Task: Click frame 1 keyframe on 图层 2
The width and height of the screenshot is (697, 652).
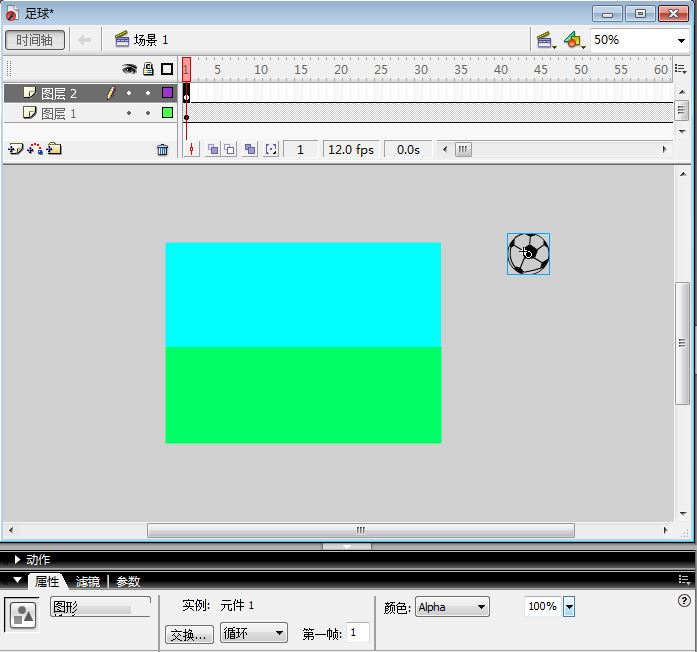Action: click(x=186, y=93)
